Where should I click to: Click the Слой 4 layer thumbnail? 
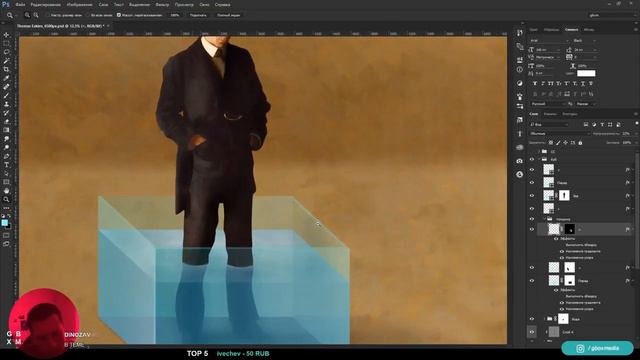[554, 332]
